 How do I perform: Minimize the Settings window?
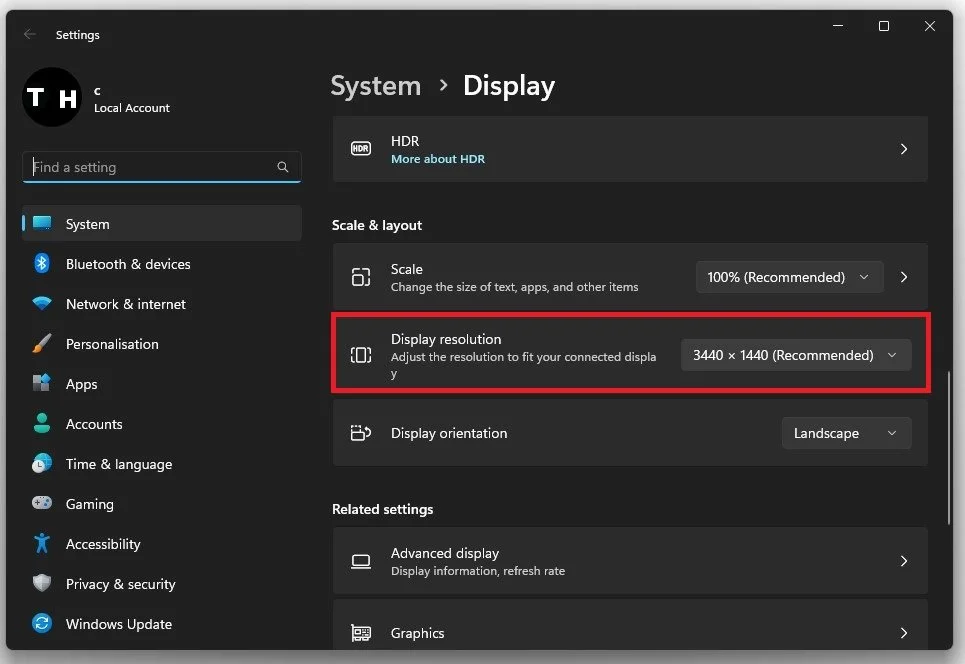838,26
